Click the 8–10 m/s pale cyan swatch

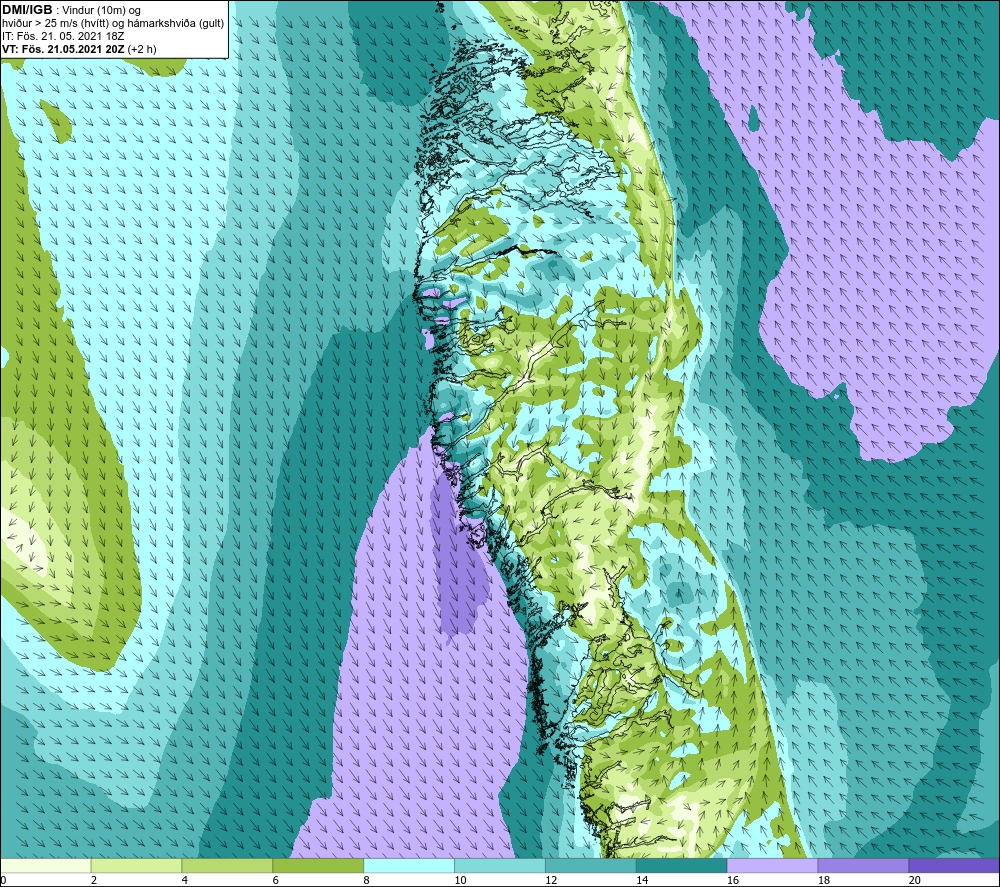(x=409, y=866)
